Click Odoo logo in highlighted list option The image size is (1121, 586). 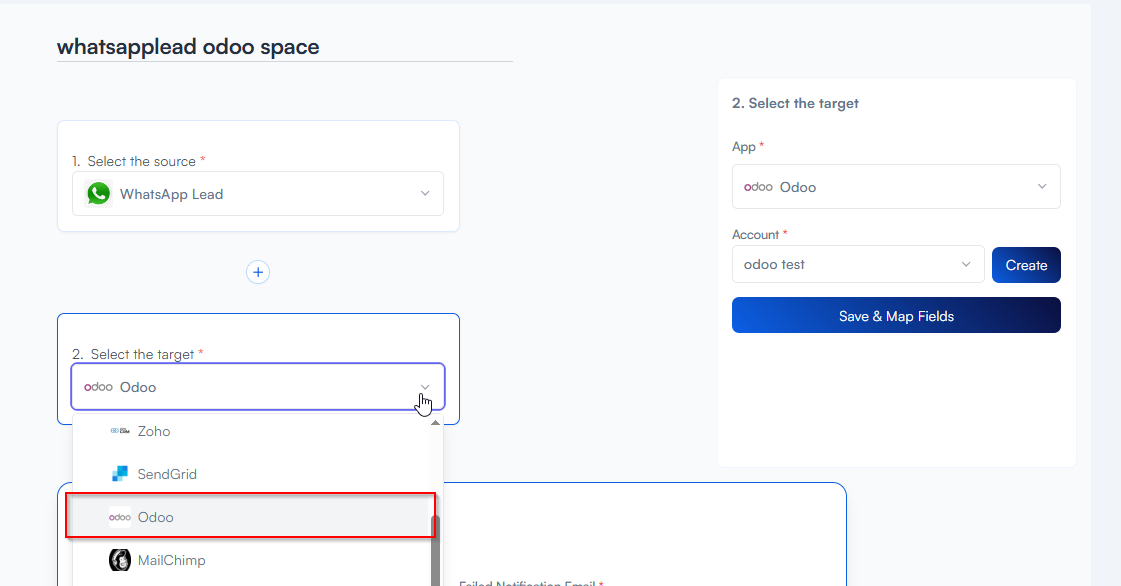click(x=120, y=517)
